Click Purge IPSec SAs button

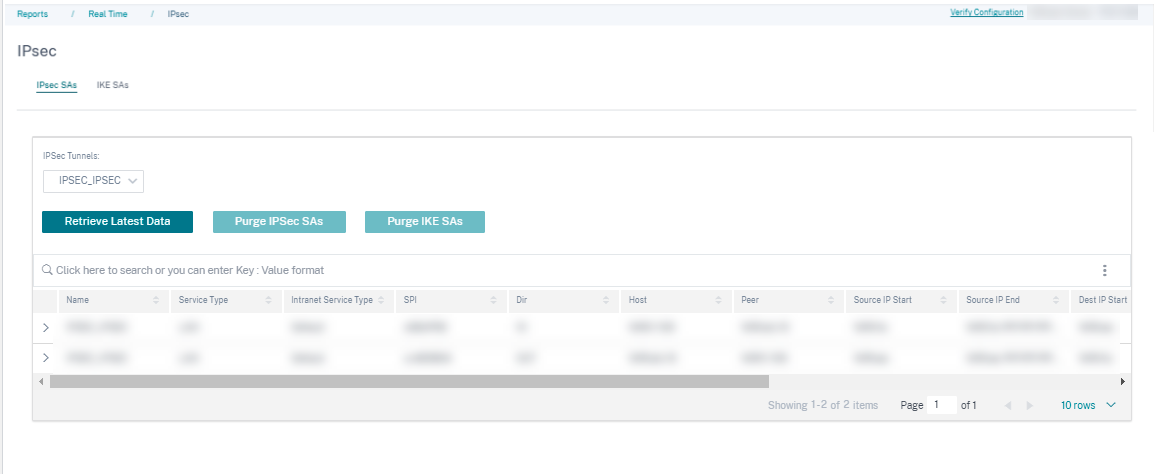(279, 222)
